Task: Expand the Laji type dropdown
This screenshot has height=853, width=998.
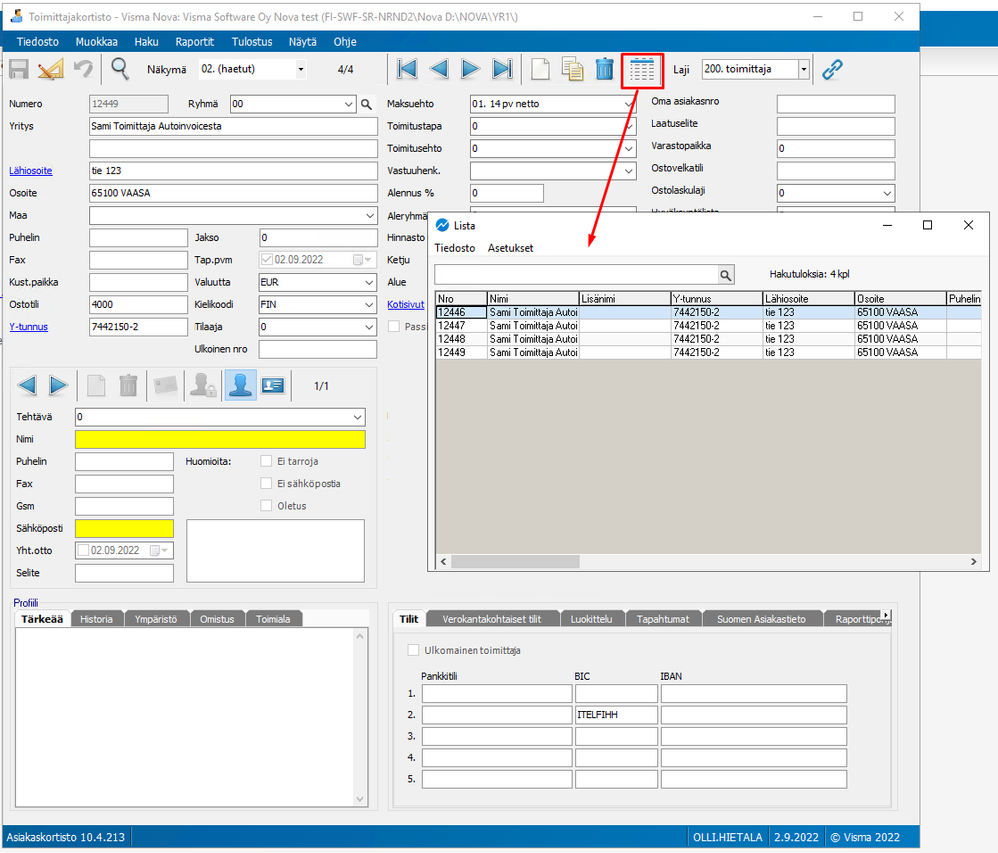Action: pos(804,69)
